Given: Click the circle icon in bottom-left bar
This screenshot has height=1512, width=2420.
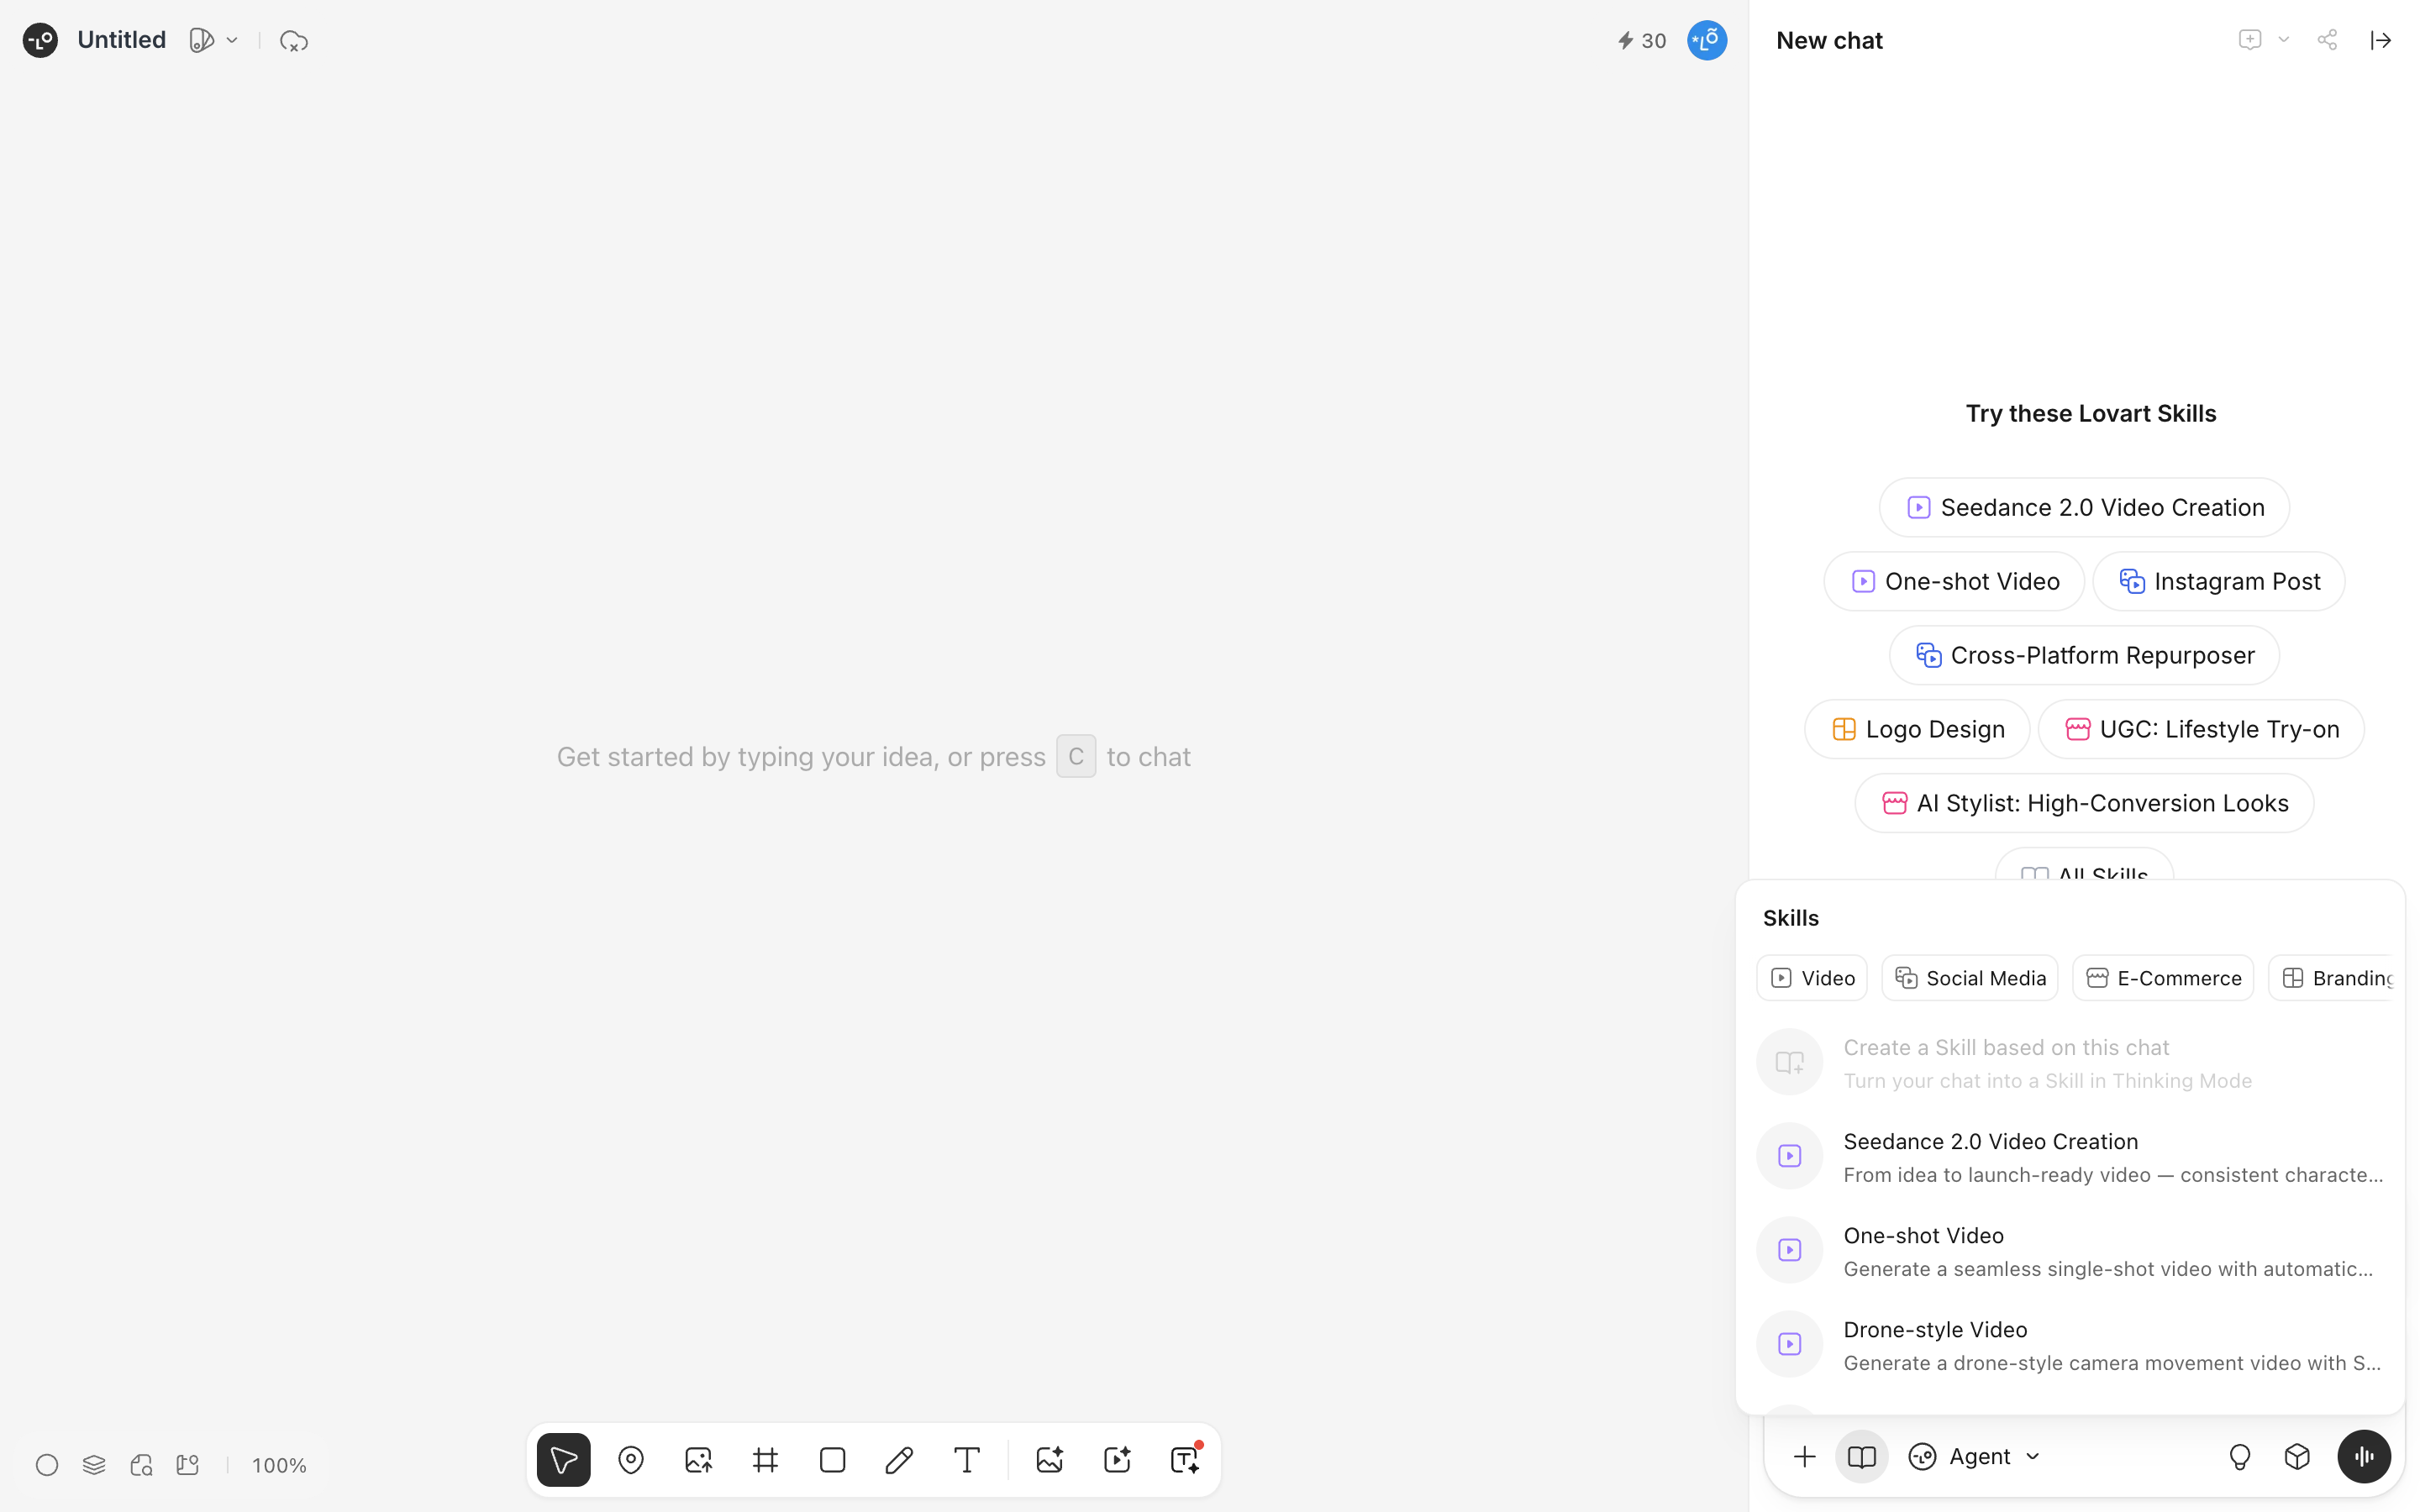Looking at the screenshot, I should click(x=47, y=1465).
